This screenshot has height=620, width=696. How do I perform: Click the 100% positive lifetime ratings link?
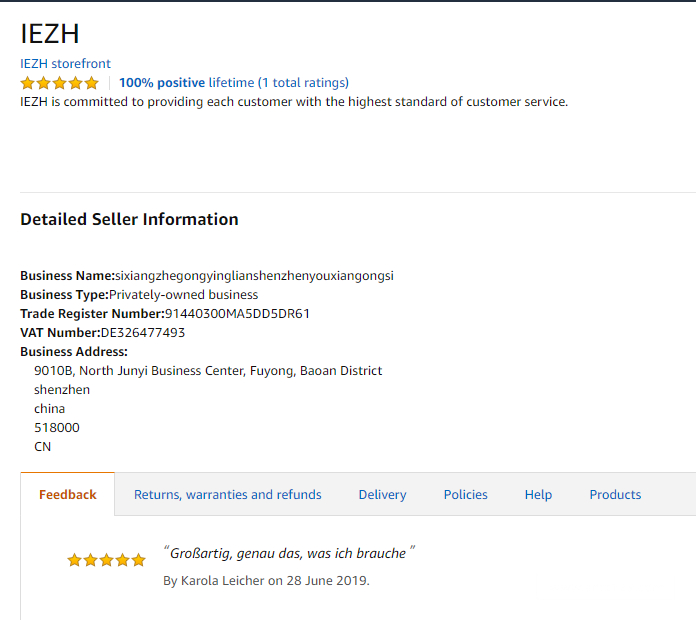tap(233, 82)
